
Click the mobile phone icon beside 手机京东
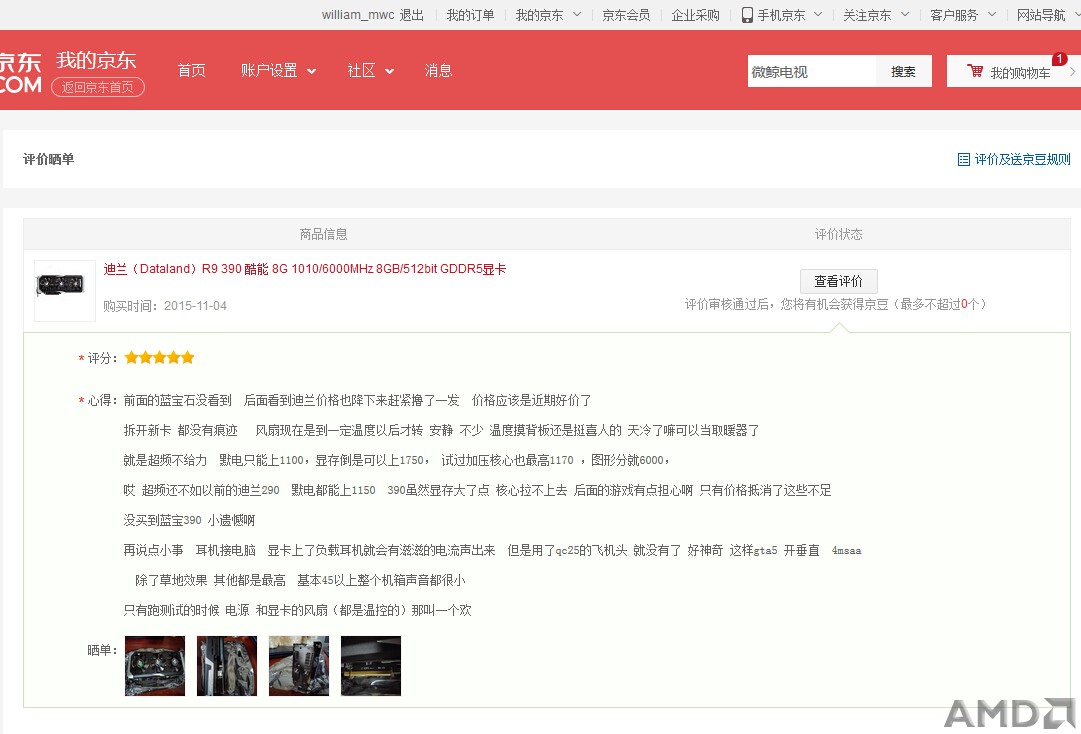pyautogui.click(x=747, y=15)
